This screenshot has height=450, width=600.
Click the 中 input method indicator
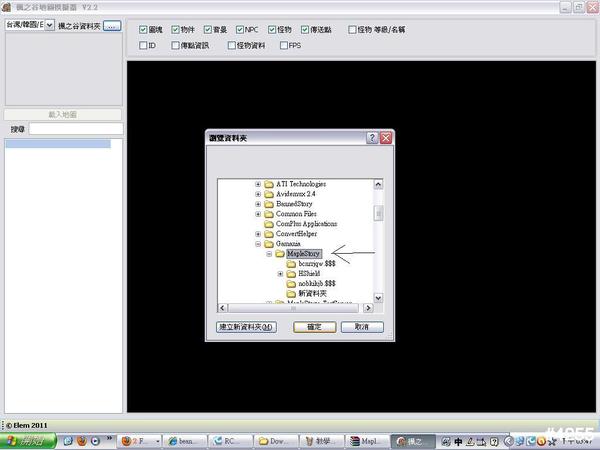(x=458, y=442)
